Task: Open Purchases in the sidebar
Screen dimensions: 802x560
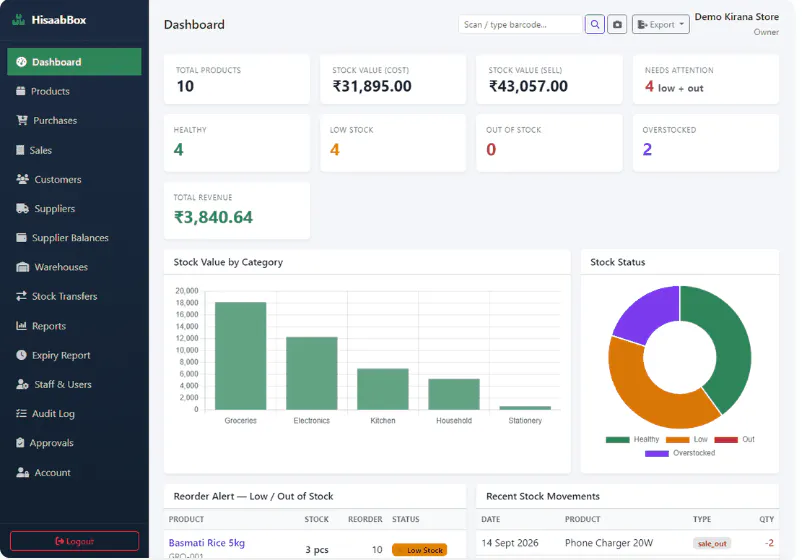Action: point(55,120)
